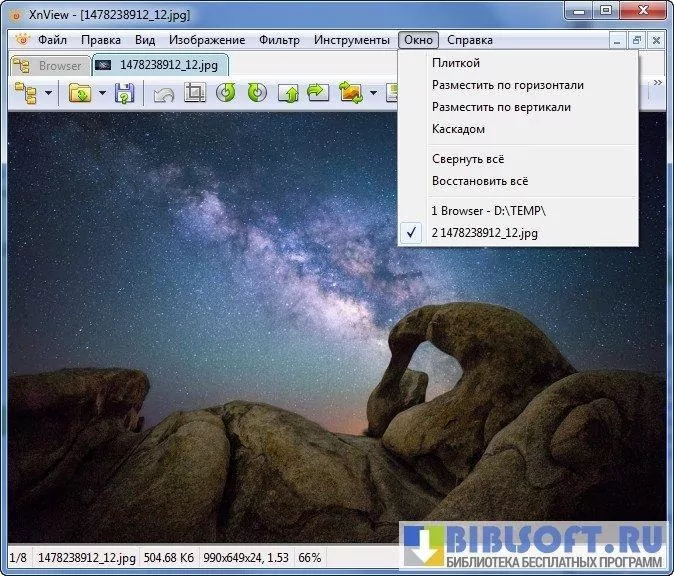The height and width of the screenshot is (576, 674).
Task: Click the Open folder toolbar icon
Action: (x=80, y=94)
